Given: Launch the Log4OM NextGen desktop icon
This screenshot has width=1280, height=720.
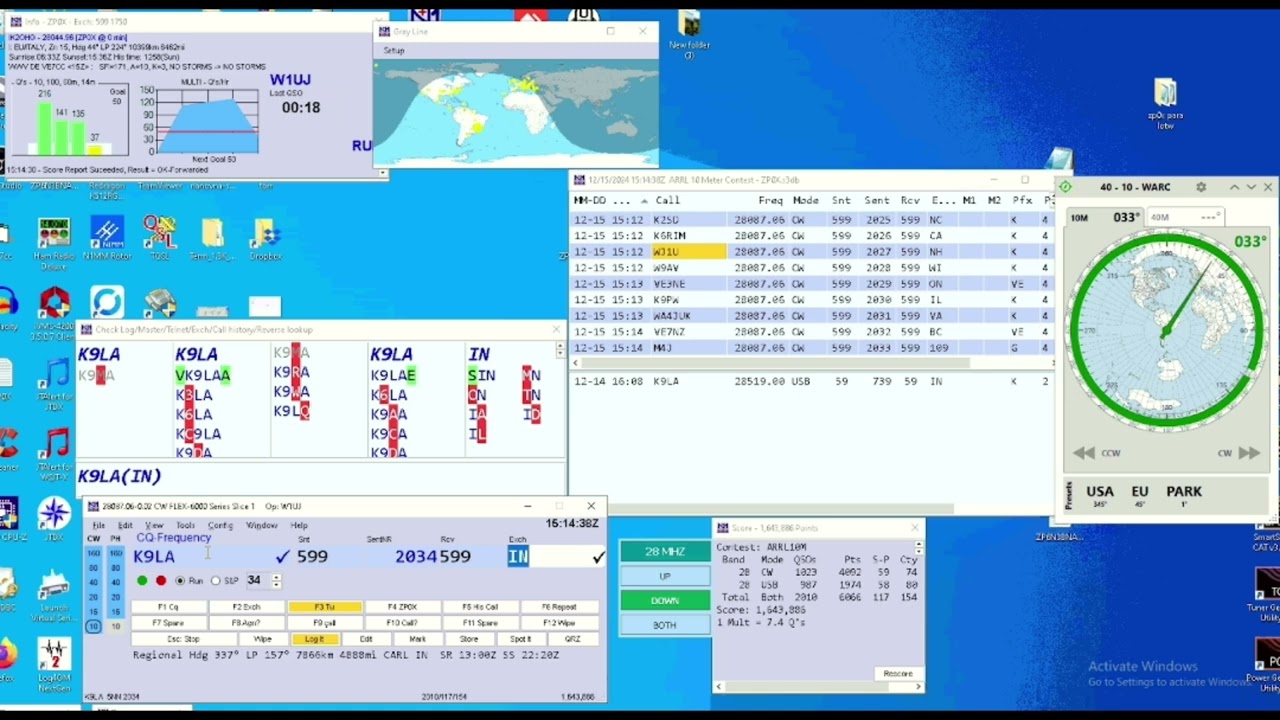Looking at the screenshot, I should click(x=54, y=665).
